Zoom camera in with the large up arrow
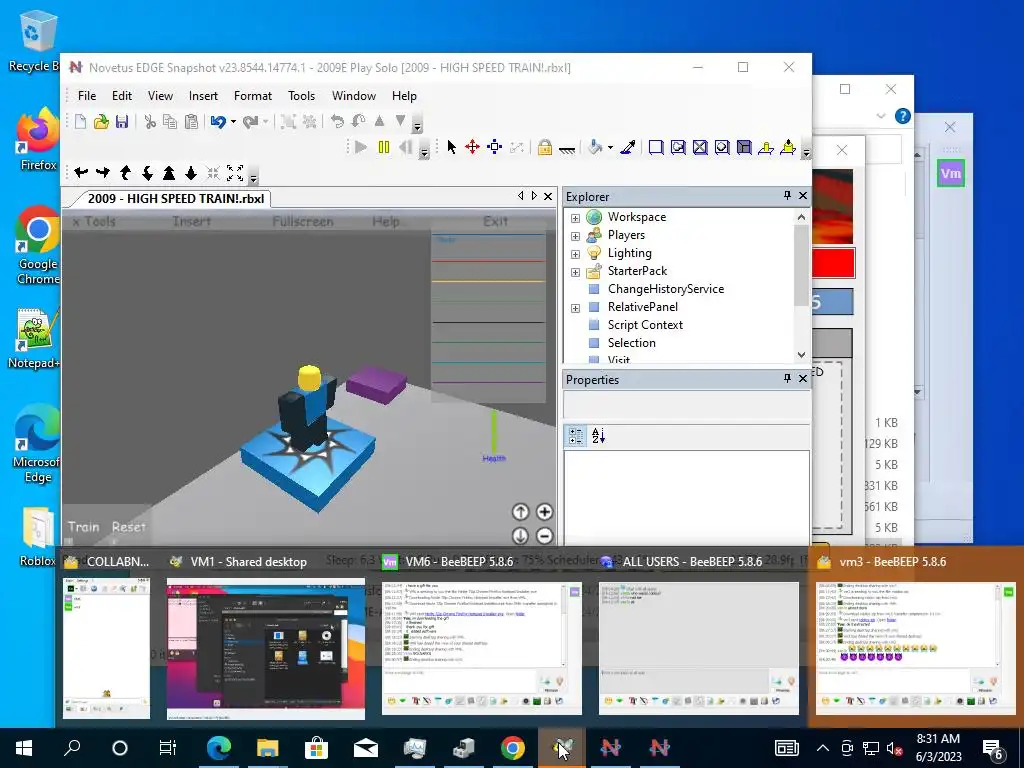 169,172
